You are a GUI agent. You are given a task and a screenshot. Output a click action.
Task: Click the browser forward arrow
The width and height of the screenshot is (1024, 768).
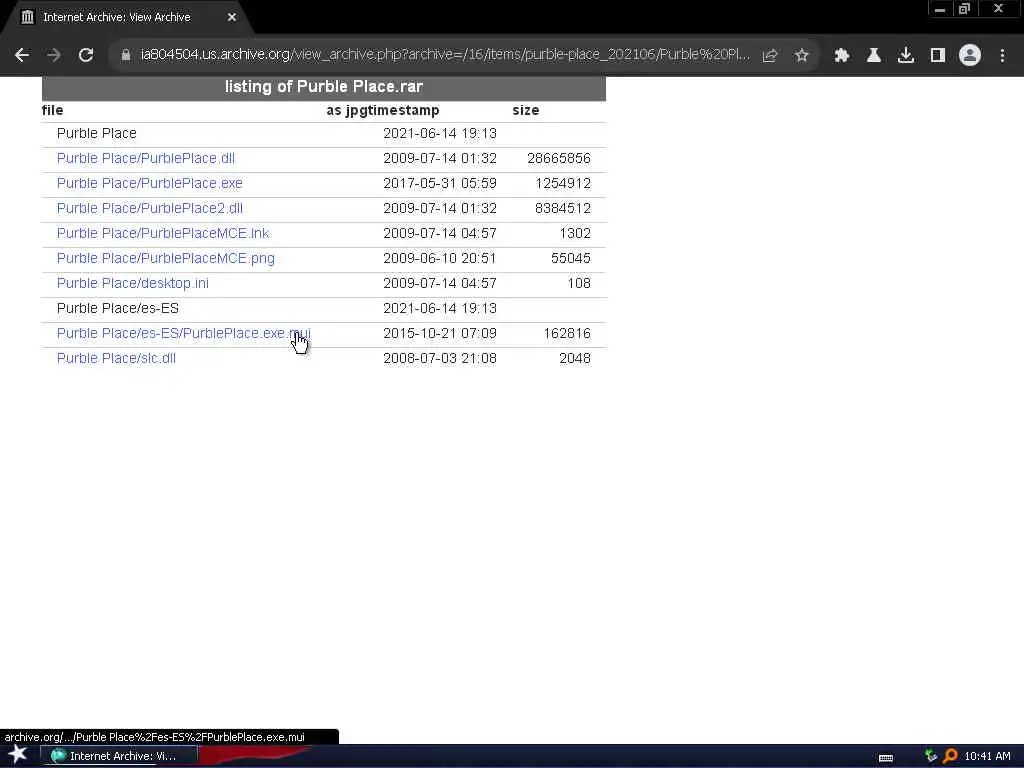click(x=54, y=56)
